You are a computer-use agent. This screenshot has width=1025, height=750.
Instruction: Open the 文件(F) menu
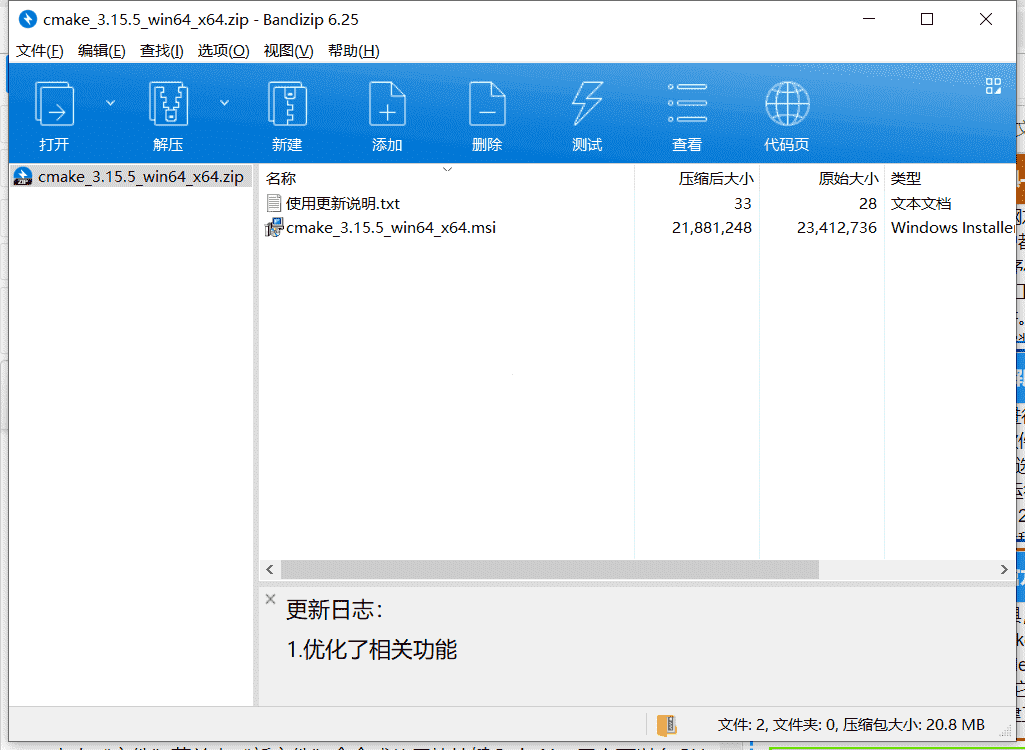[39, 50]
